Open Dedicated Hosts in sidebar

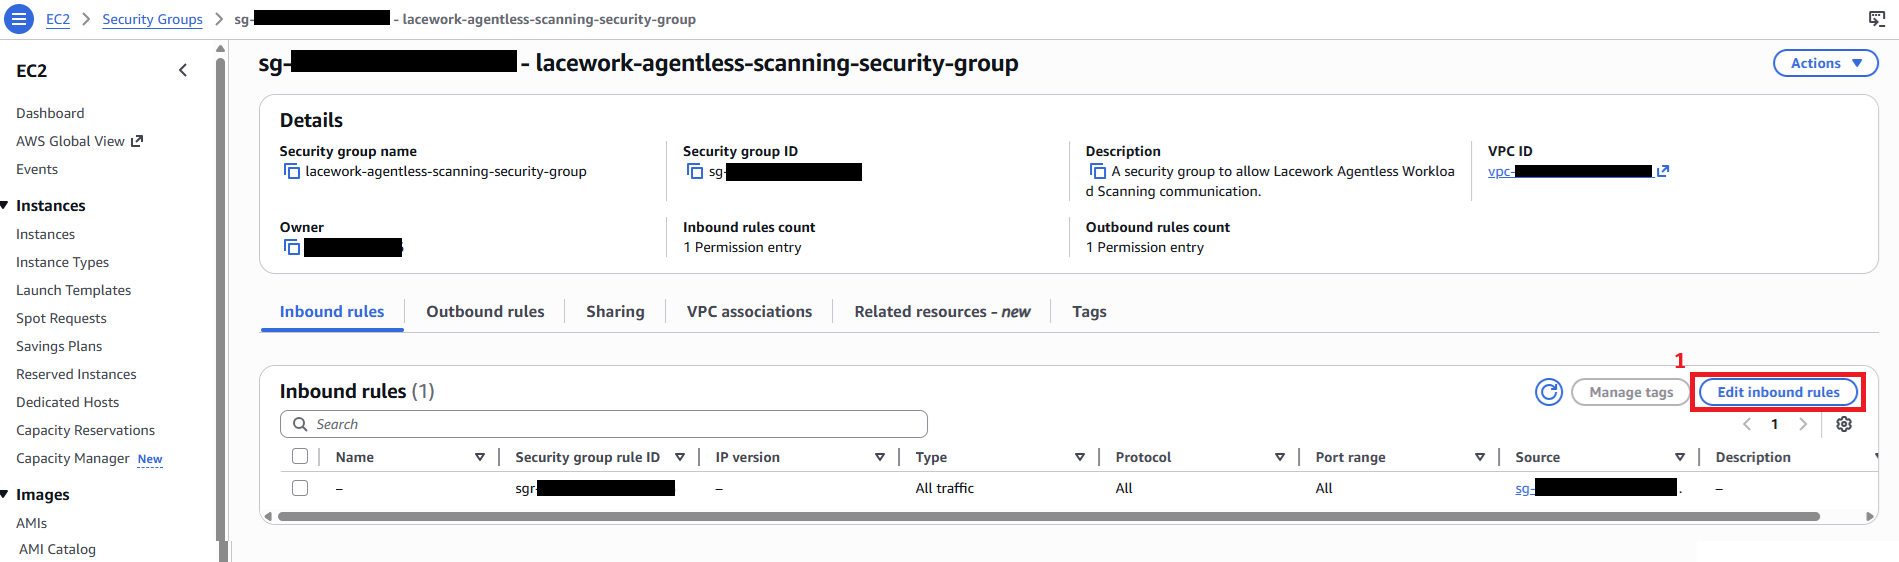coord(67,402)
